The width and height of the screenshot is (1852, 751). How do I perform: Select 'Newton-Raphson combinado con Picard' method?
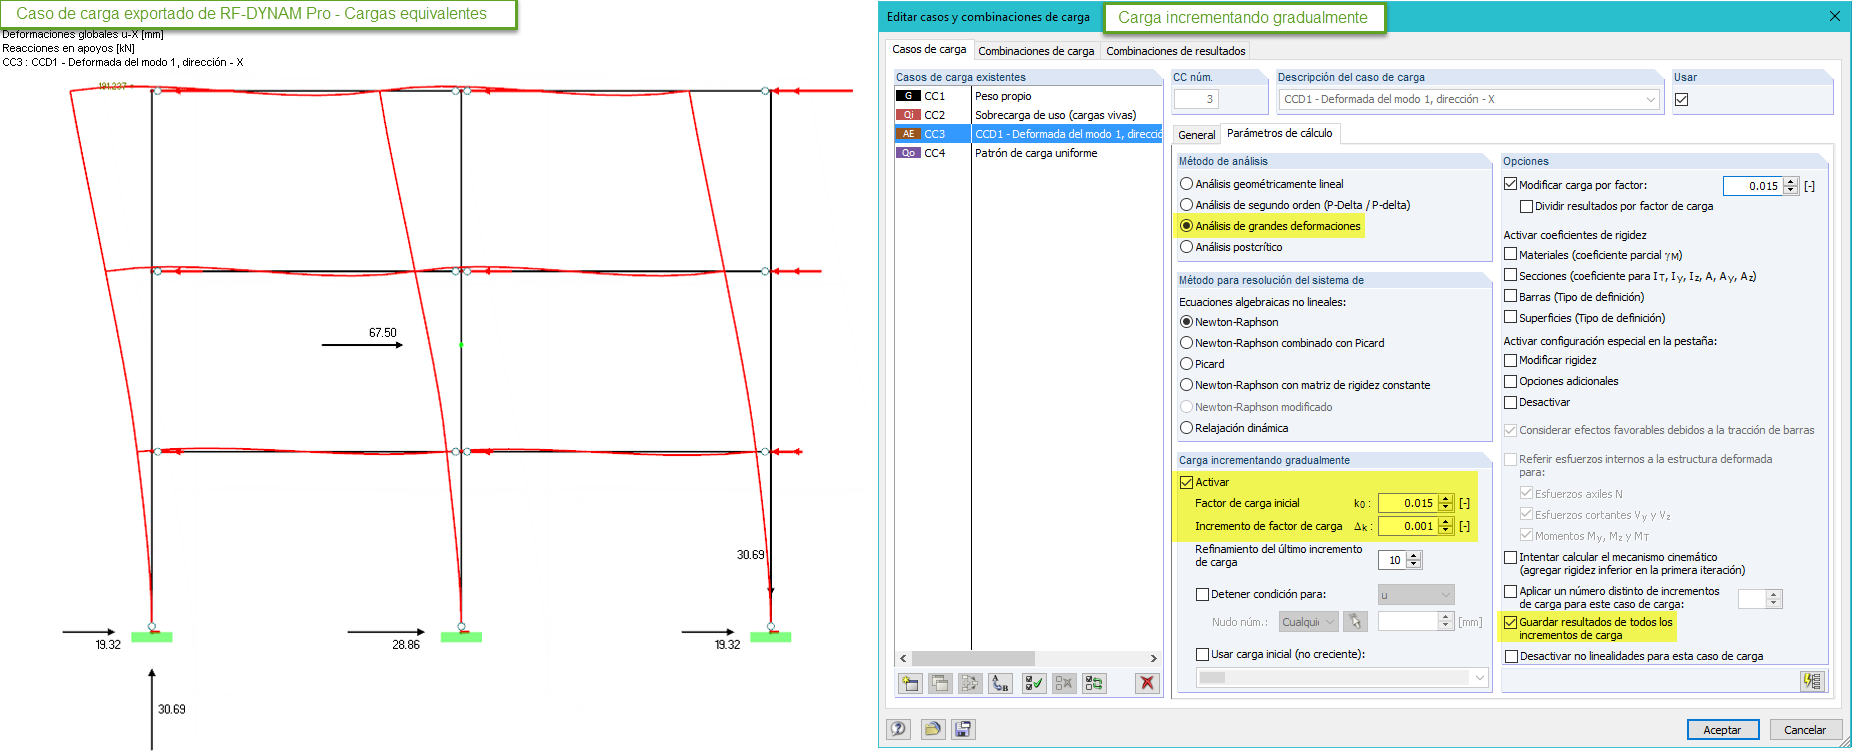[1186, 343]
